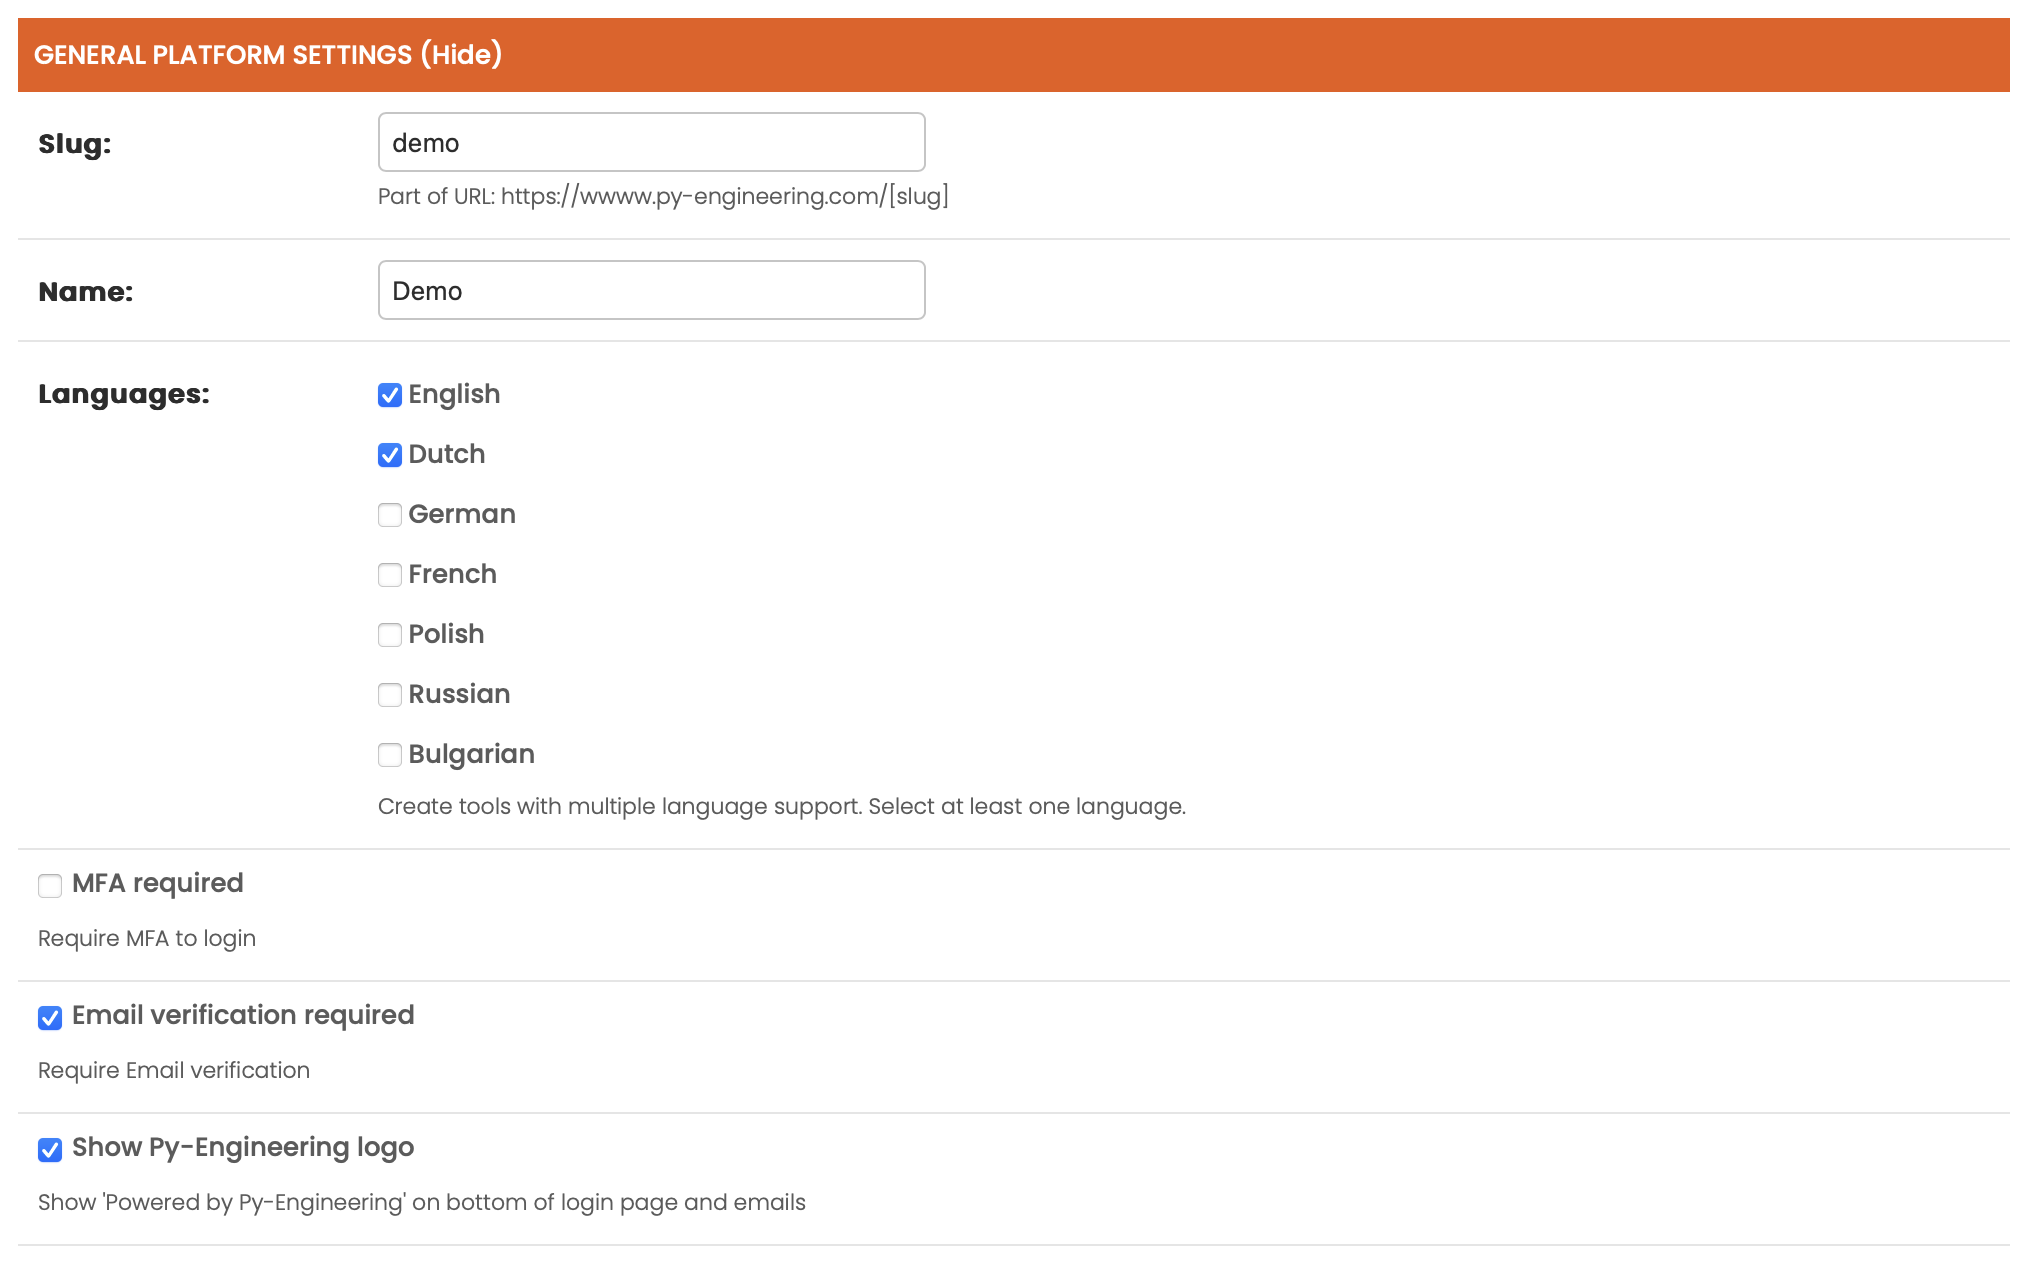Tick the Polish language checkbox
Viewport: 2028px width, 1264px height.
click(x=390, y=635)
